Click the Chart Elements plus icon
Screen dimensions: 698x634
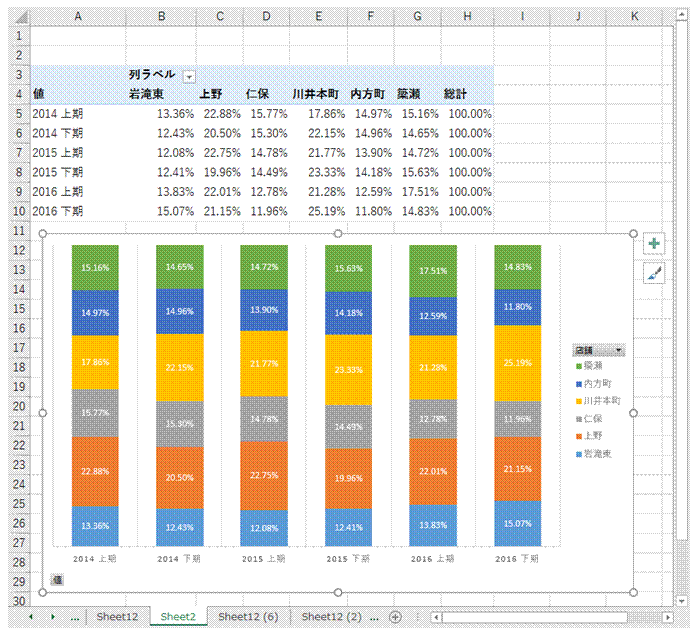click(x=654, y=244)
